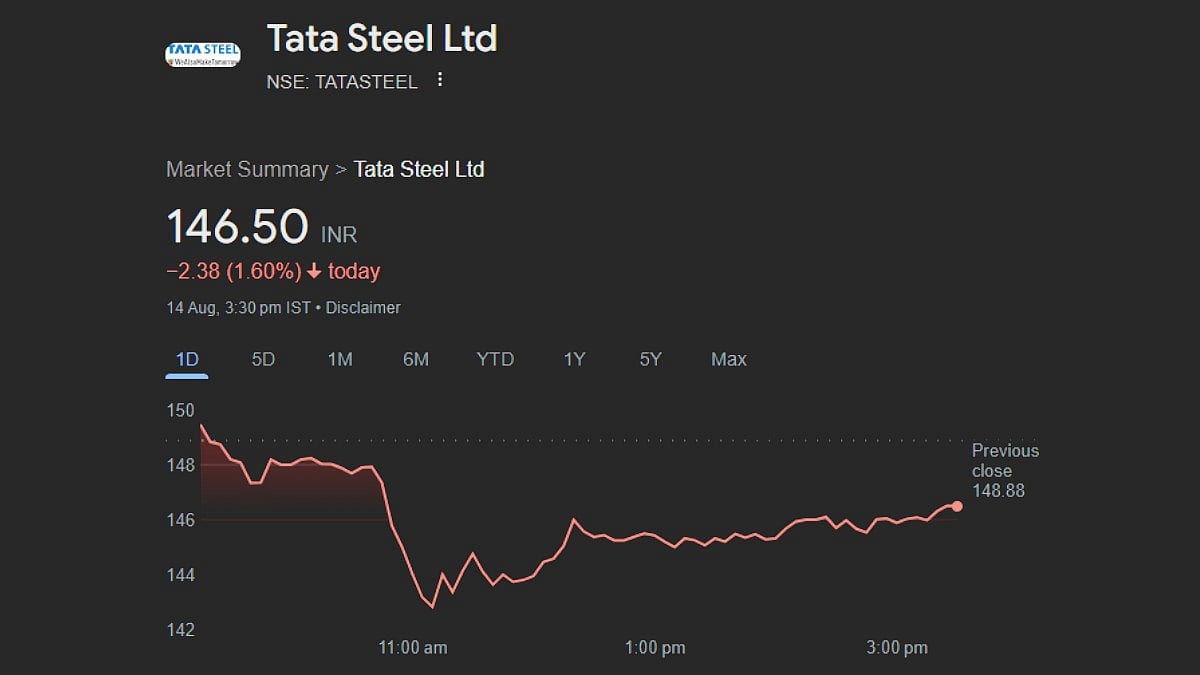Click the chart's end-point price dot
Viewport: 1200px width, 675px height.
957,506
